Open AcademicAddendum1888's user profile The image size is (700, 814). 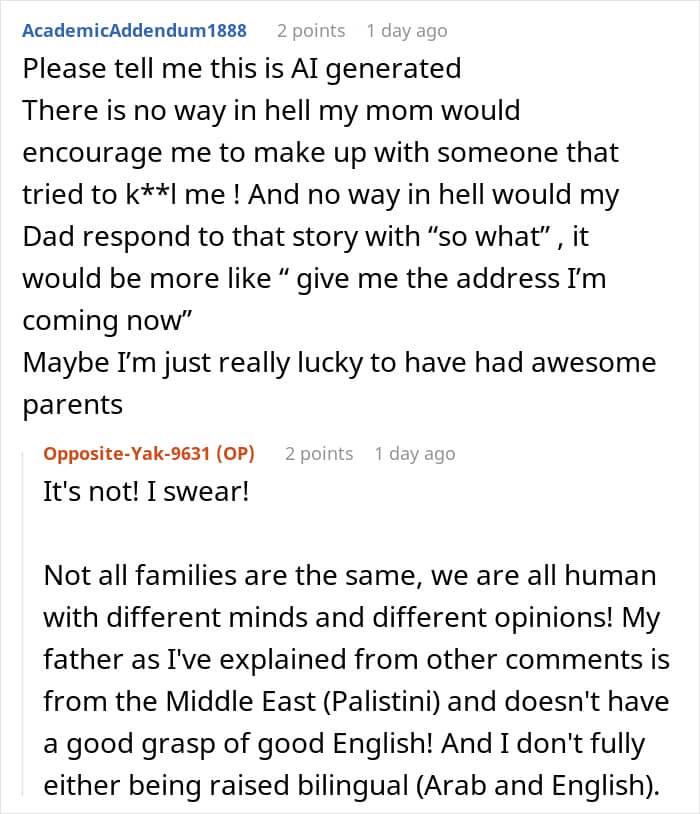[x=134, y=31]
